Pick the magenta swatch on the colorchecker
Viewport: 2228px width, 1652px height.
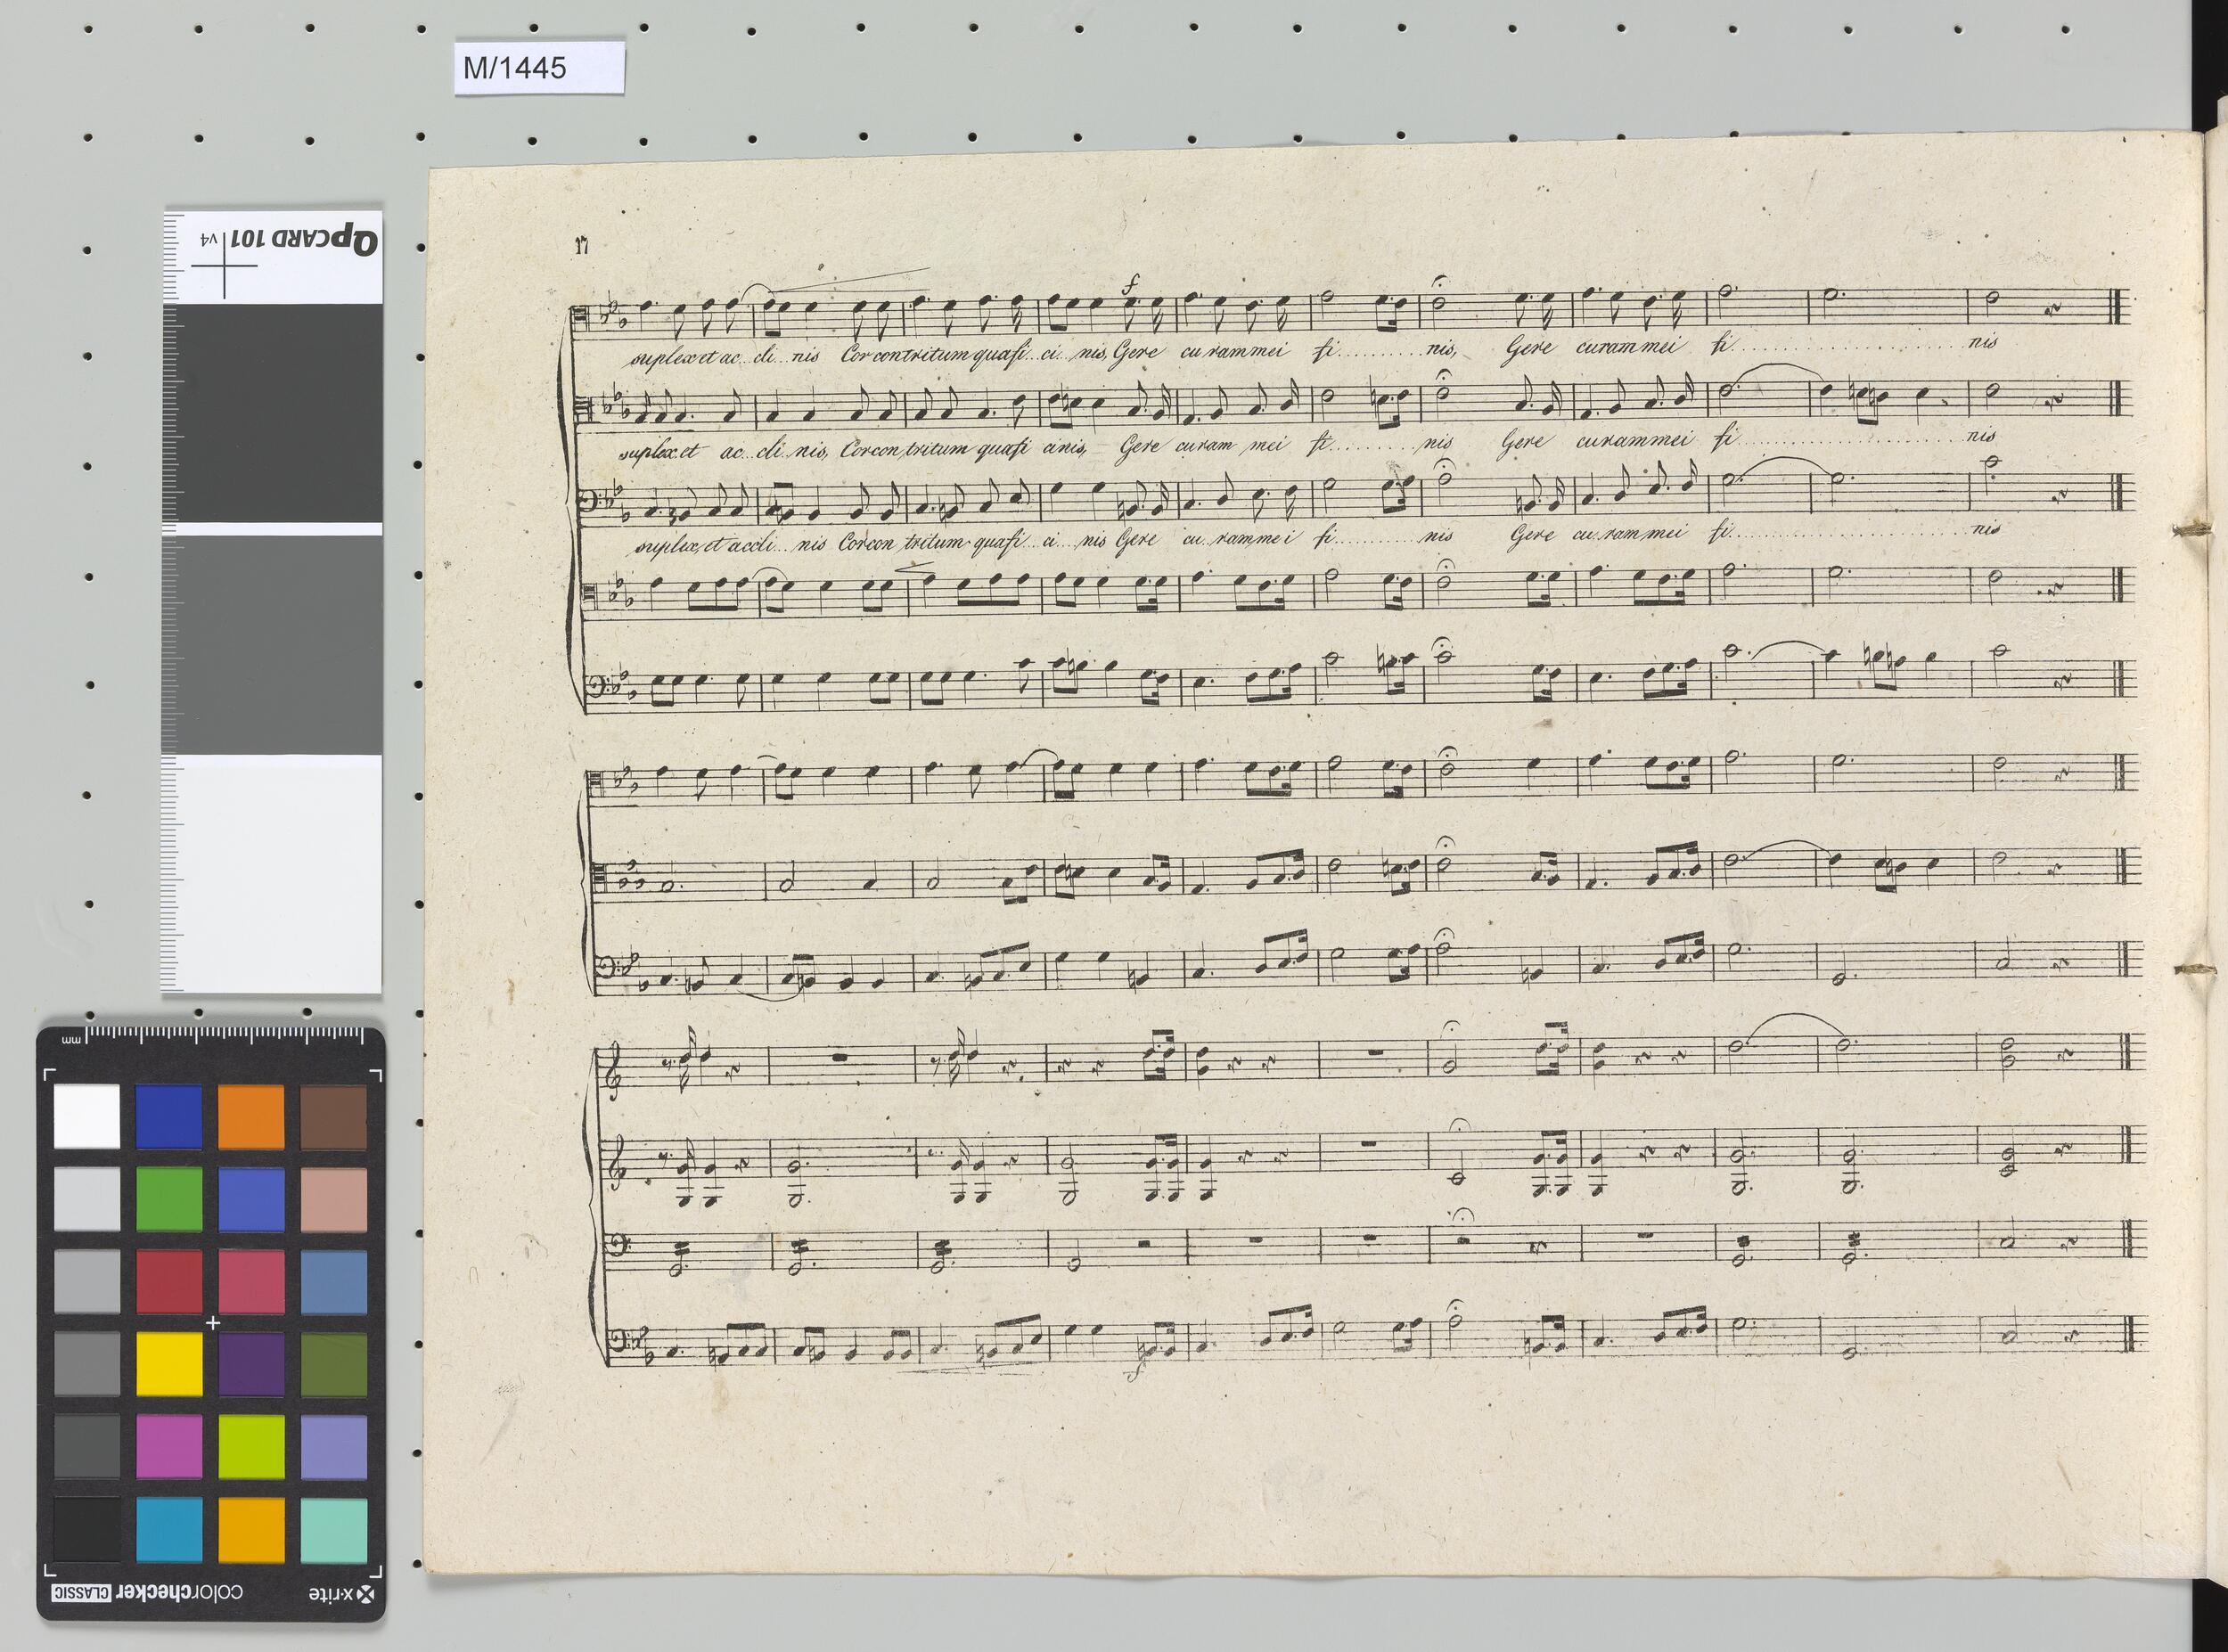pyautogui.click(x=169, y=1445)
